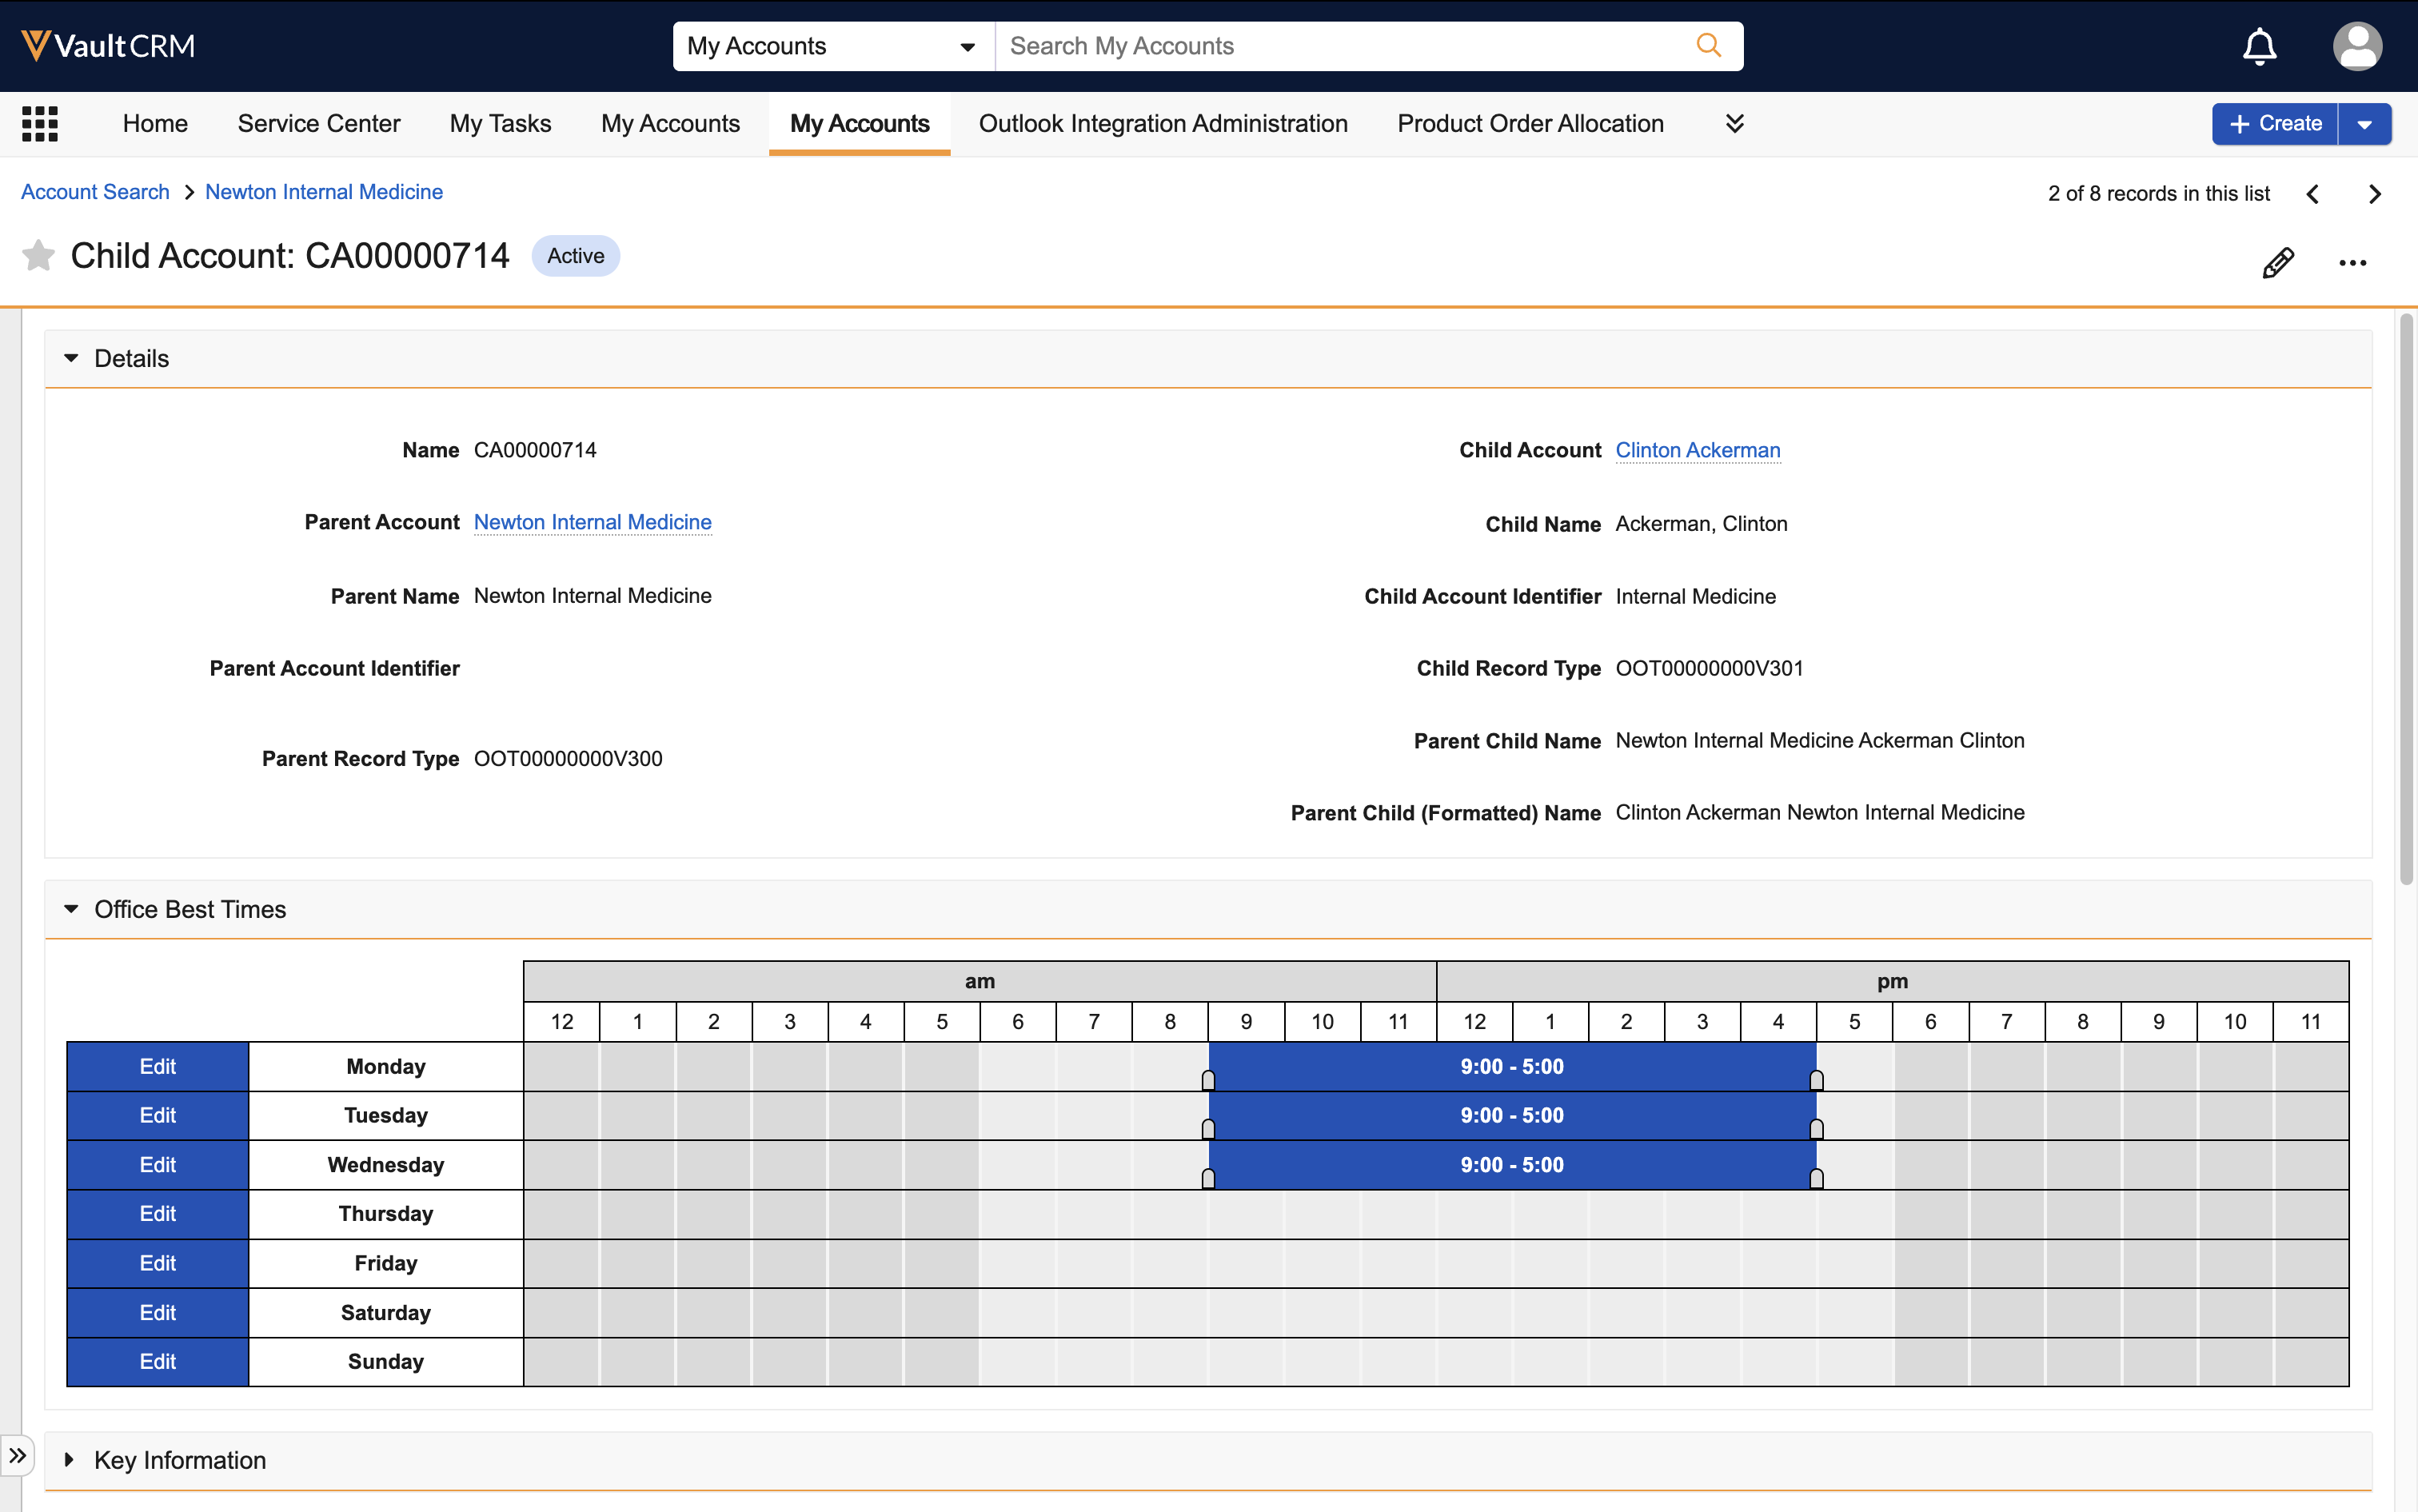Expand the left sidebar panel
The image size is (2418, 1512).
(18, 1455)
